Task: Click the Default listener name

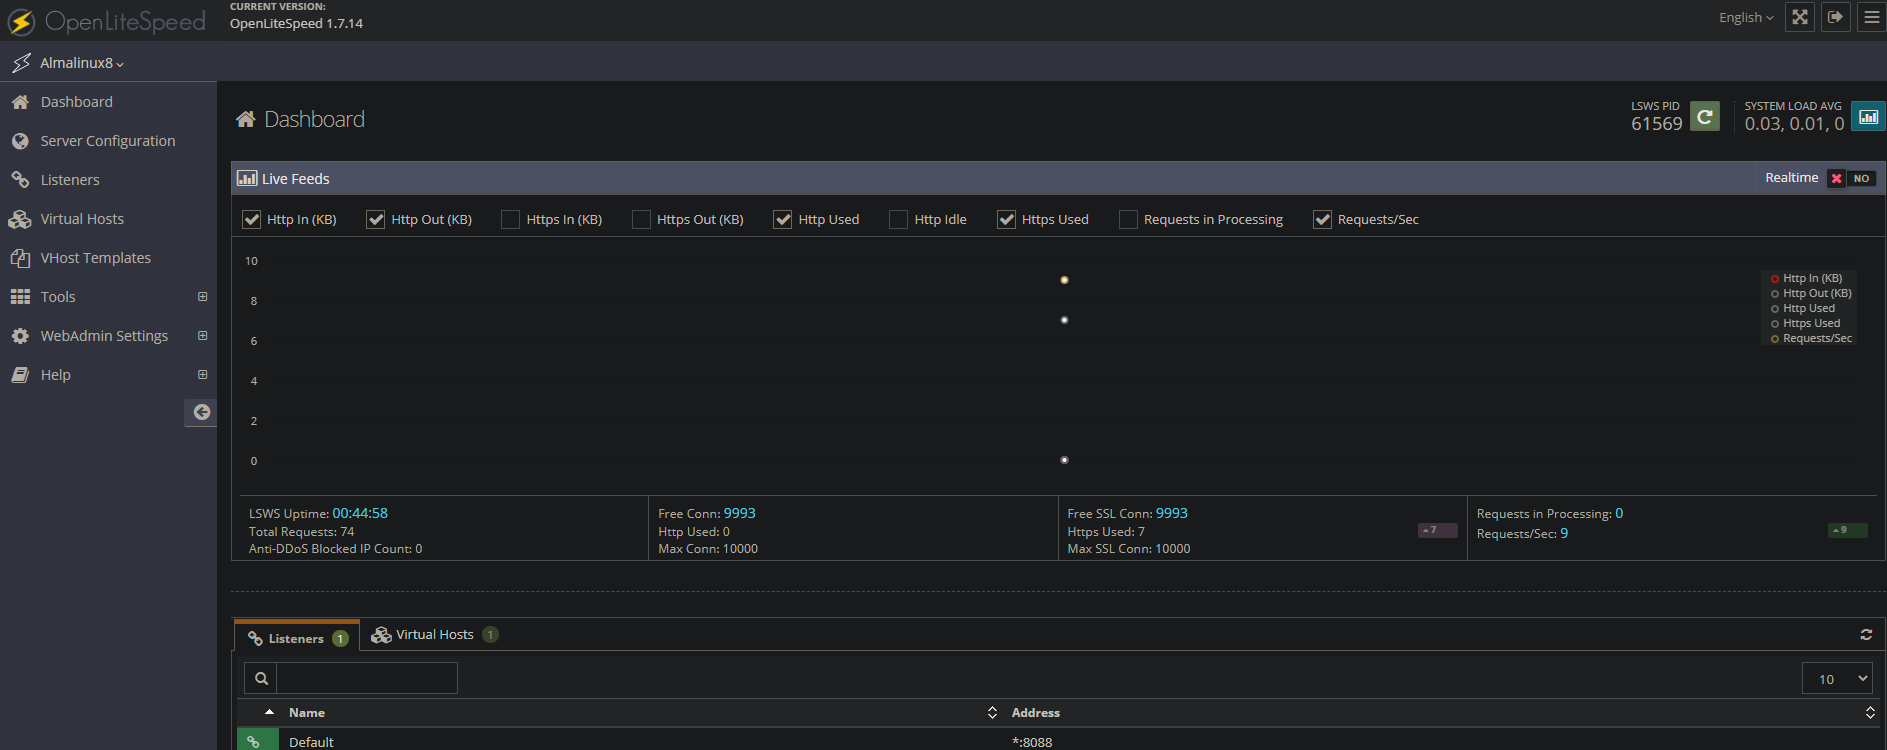Action: (x=311, y=742)
